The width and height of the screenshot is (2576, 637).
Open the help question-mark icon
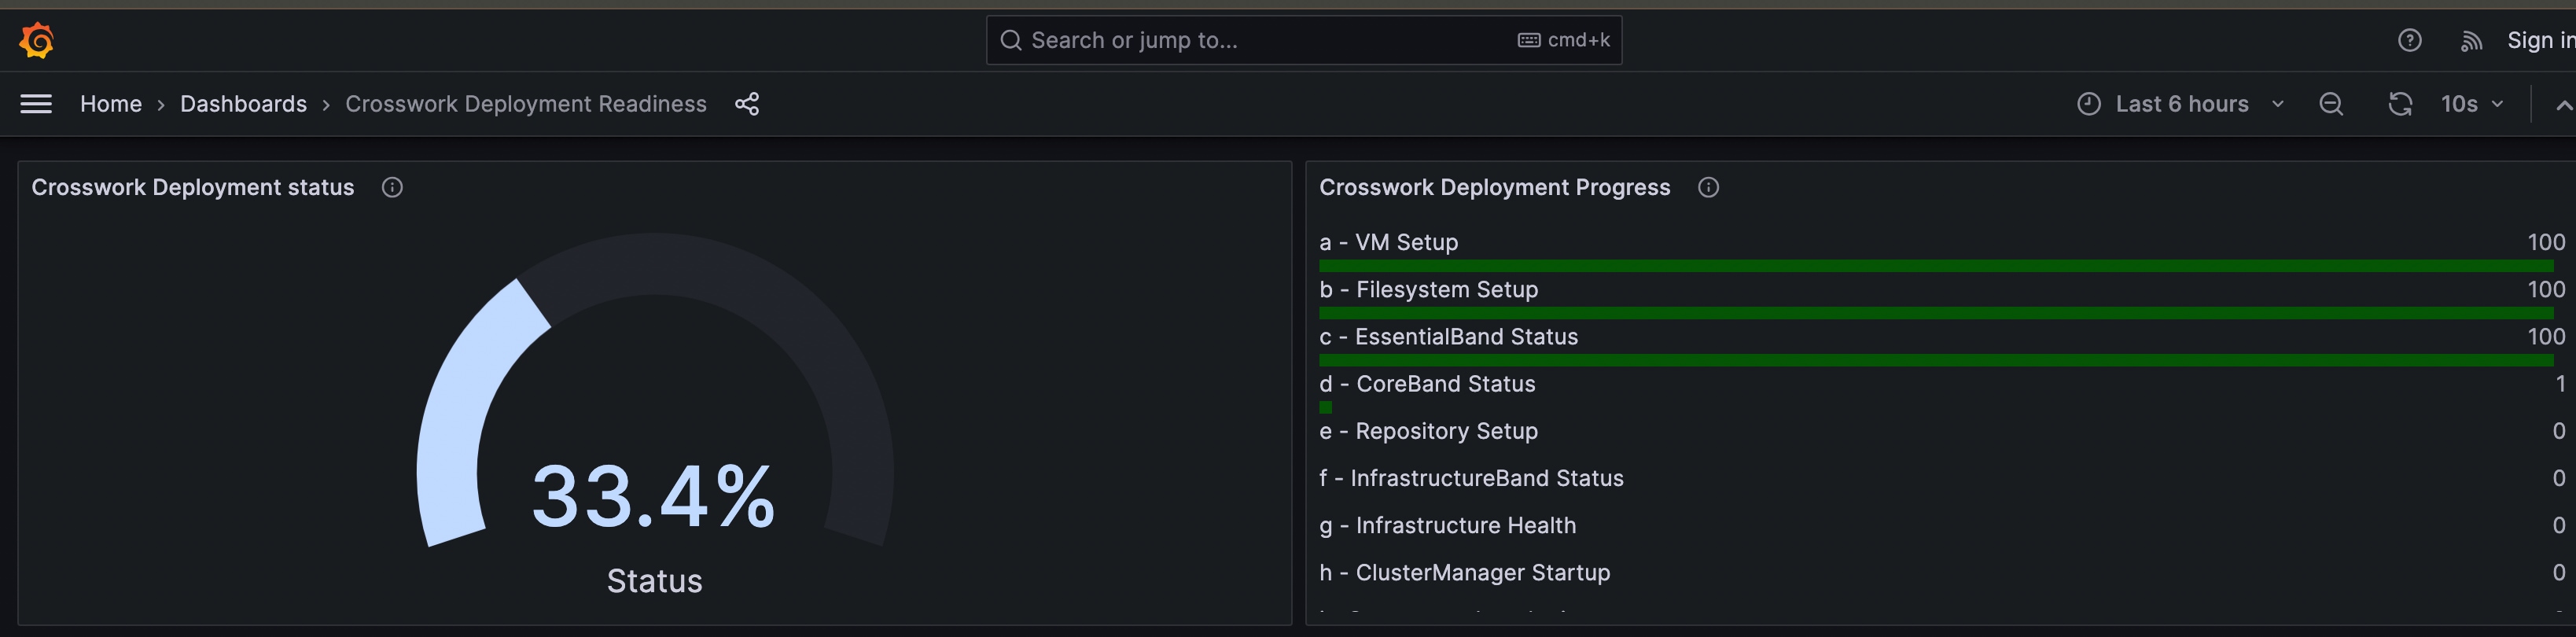[2409, 40]
